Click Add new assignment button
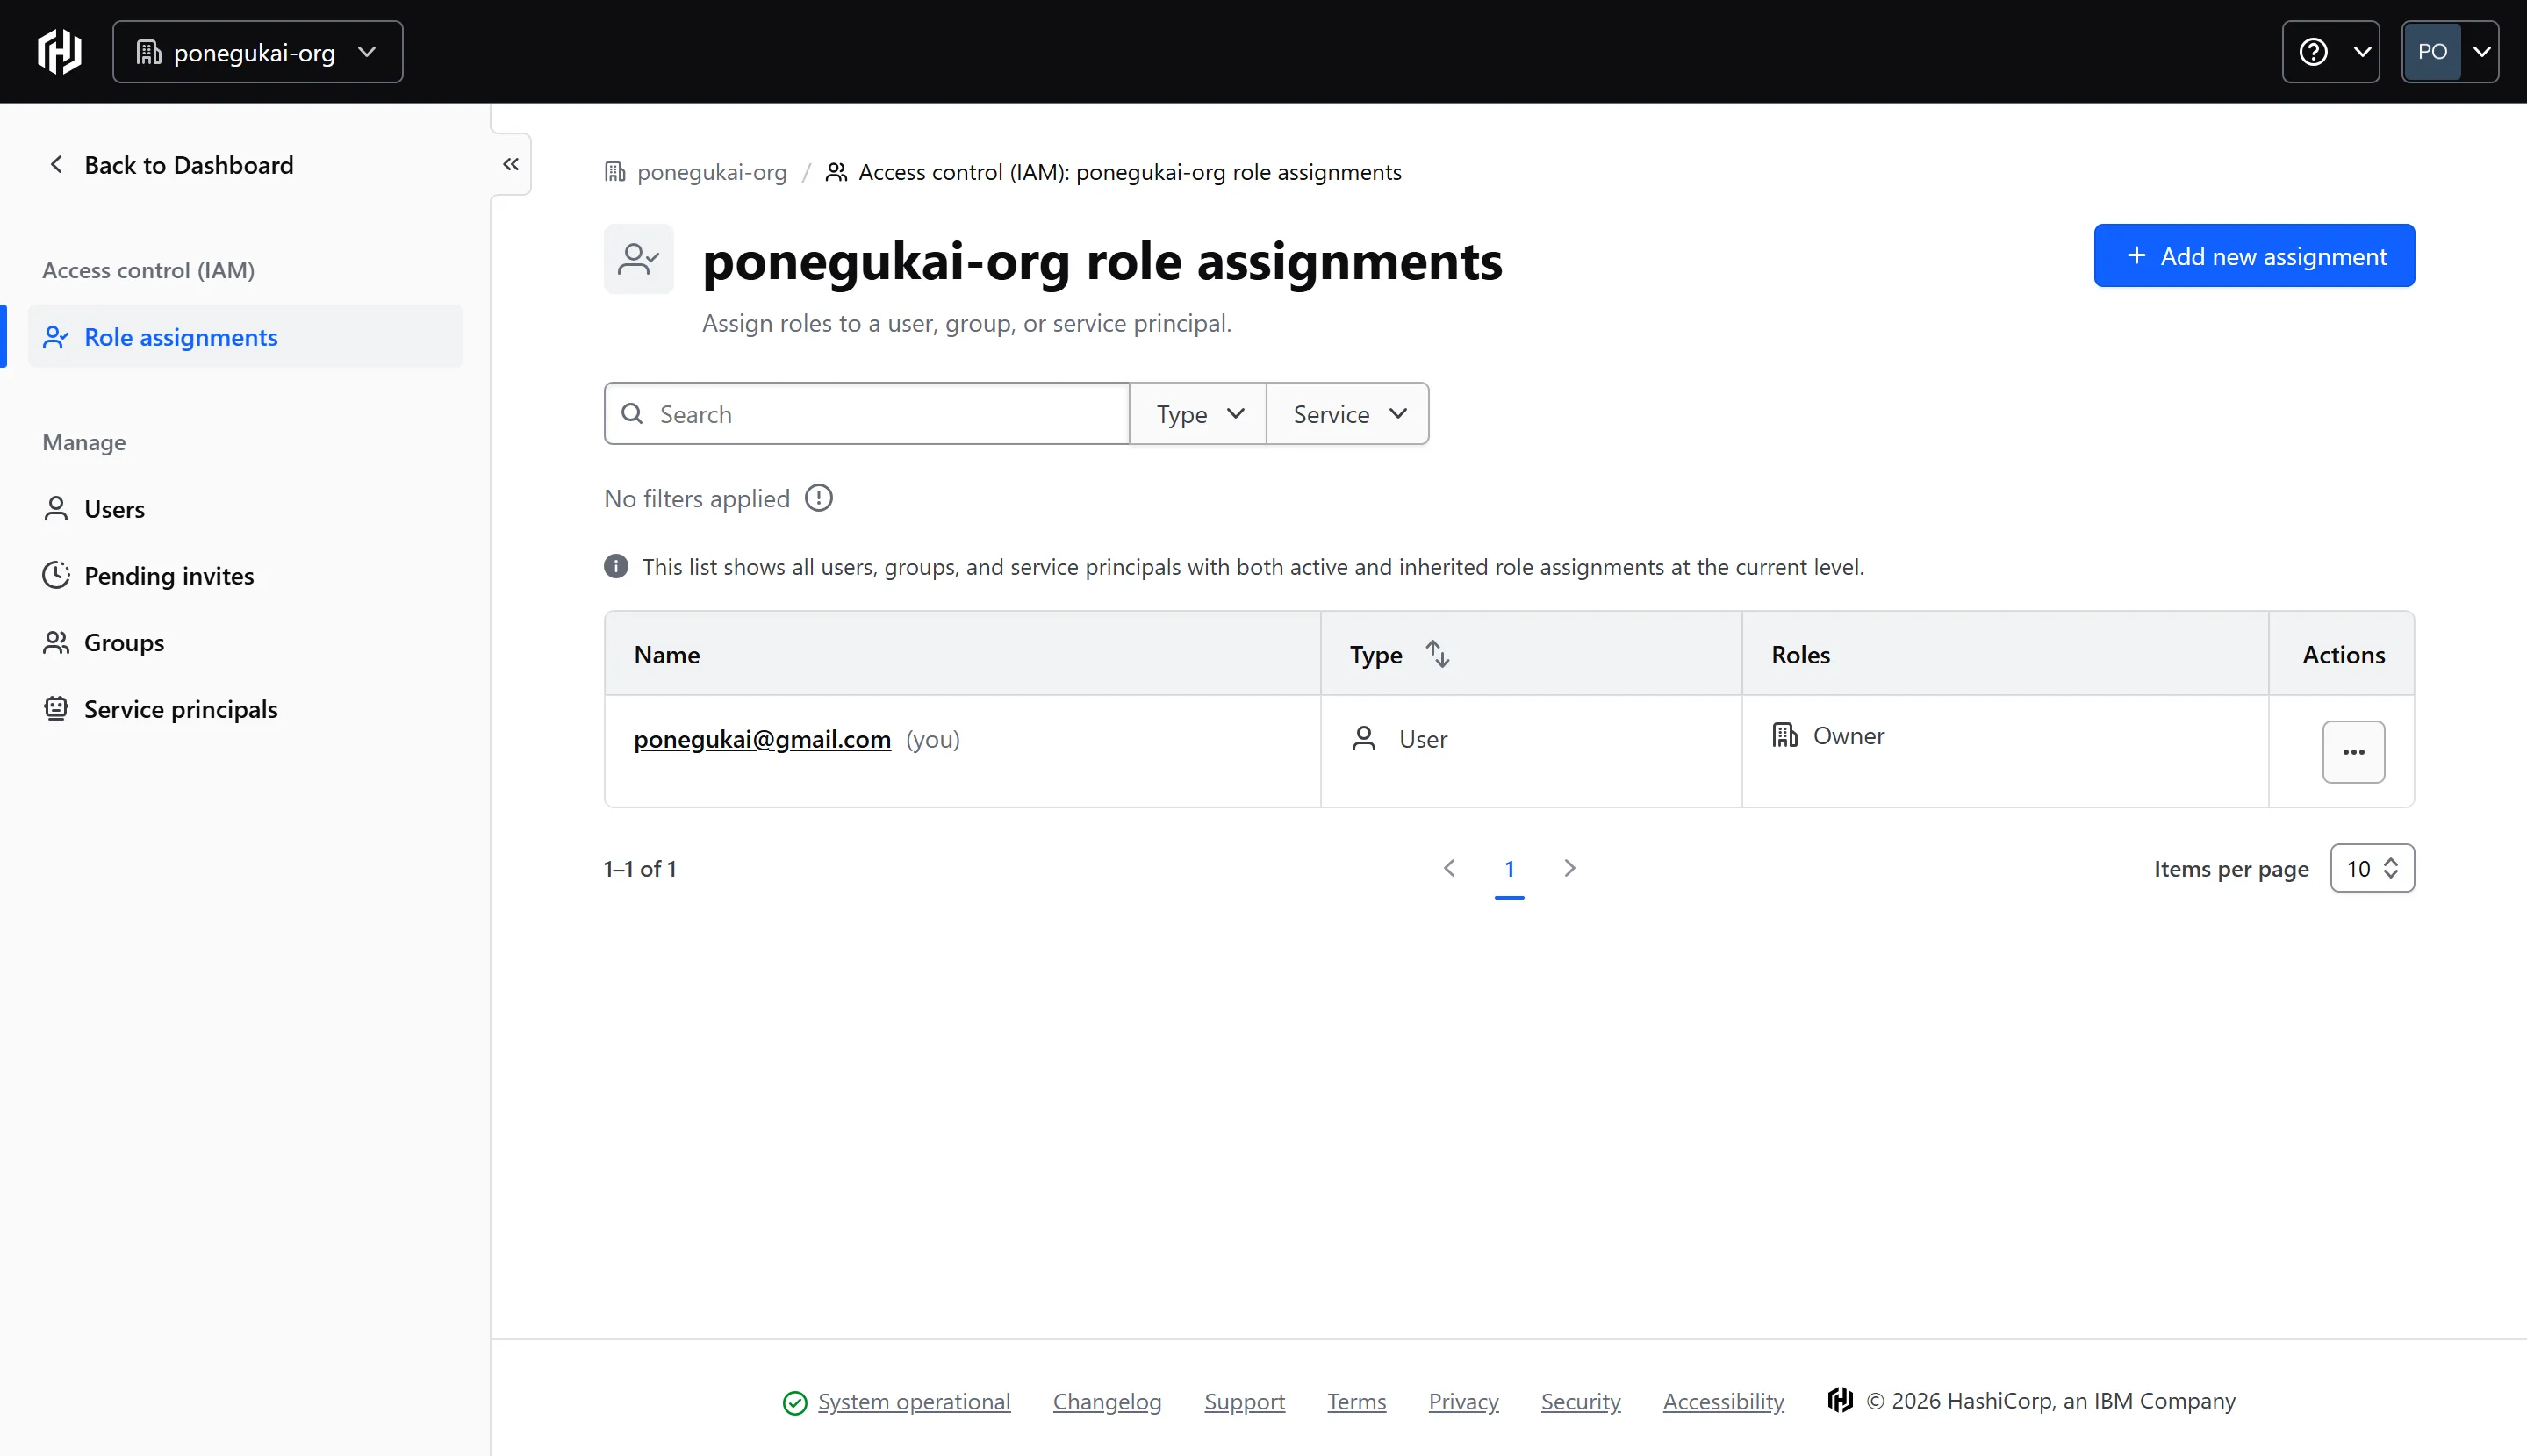This screenshot has height=1456, width=2527. pos(2254,256)
